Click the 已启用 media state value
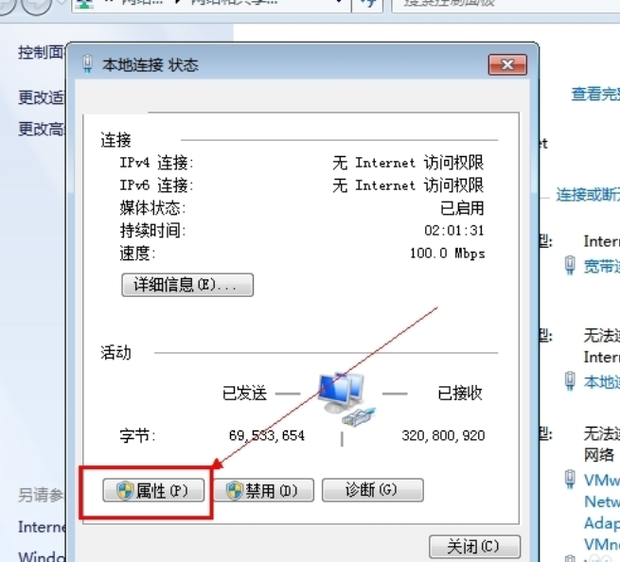 coord(462,208)
